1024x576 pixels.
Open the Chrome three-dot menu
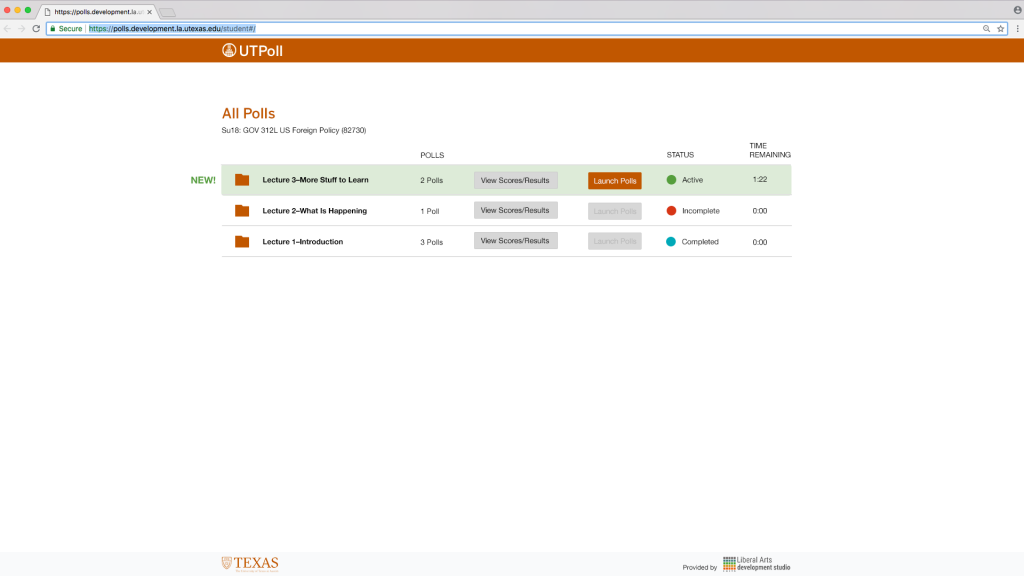pos(1015,29)
